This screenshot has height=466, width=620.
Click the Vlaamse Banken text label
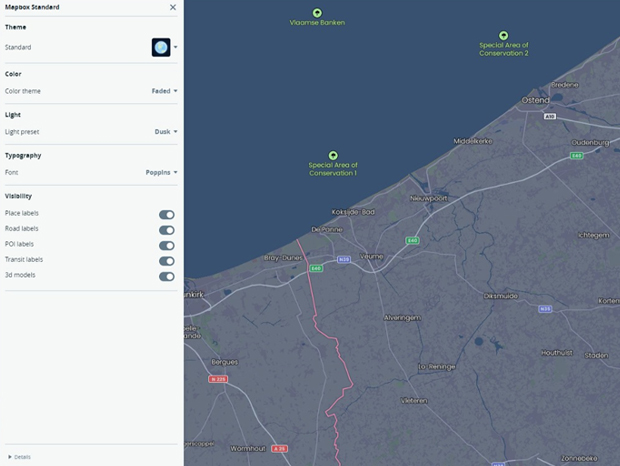click(317, 23)
